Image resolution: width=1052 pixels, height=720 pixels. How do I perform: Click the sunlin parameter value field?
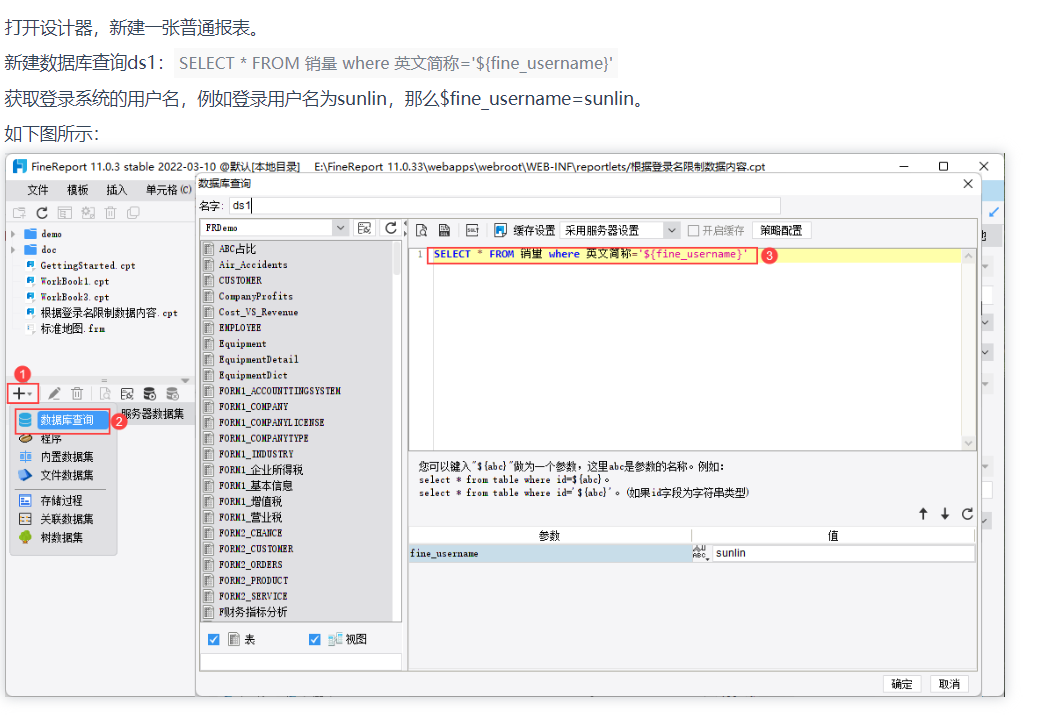pyautogui.click(x=843, y=553)
